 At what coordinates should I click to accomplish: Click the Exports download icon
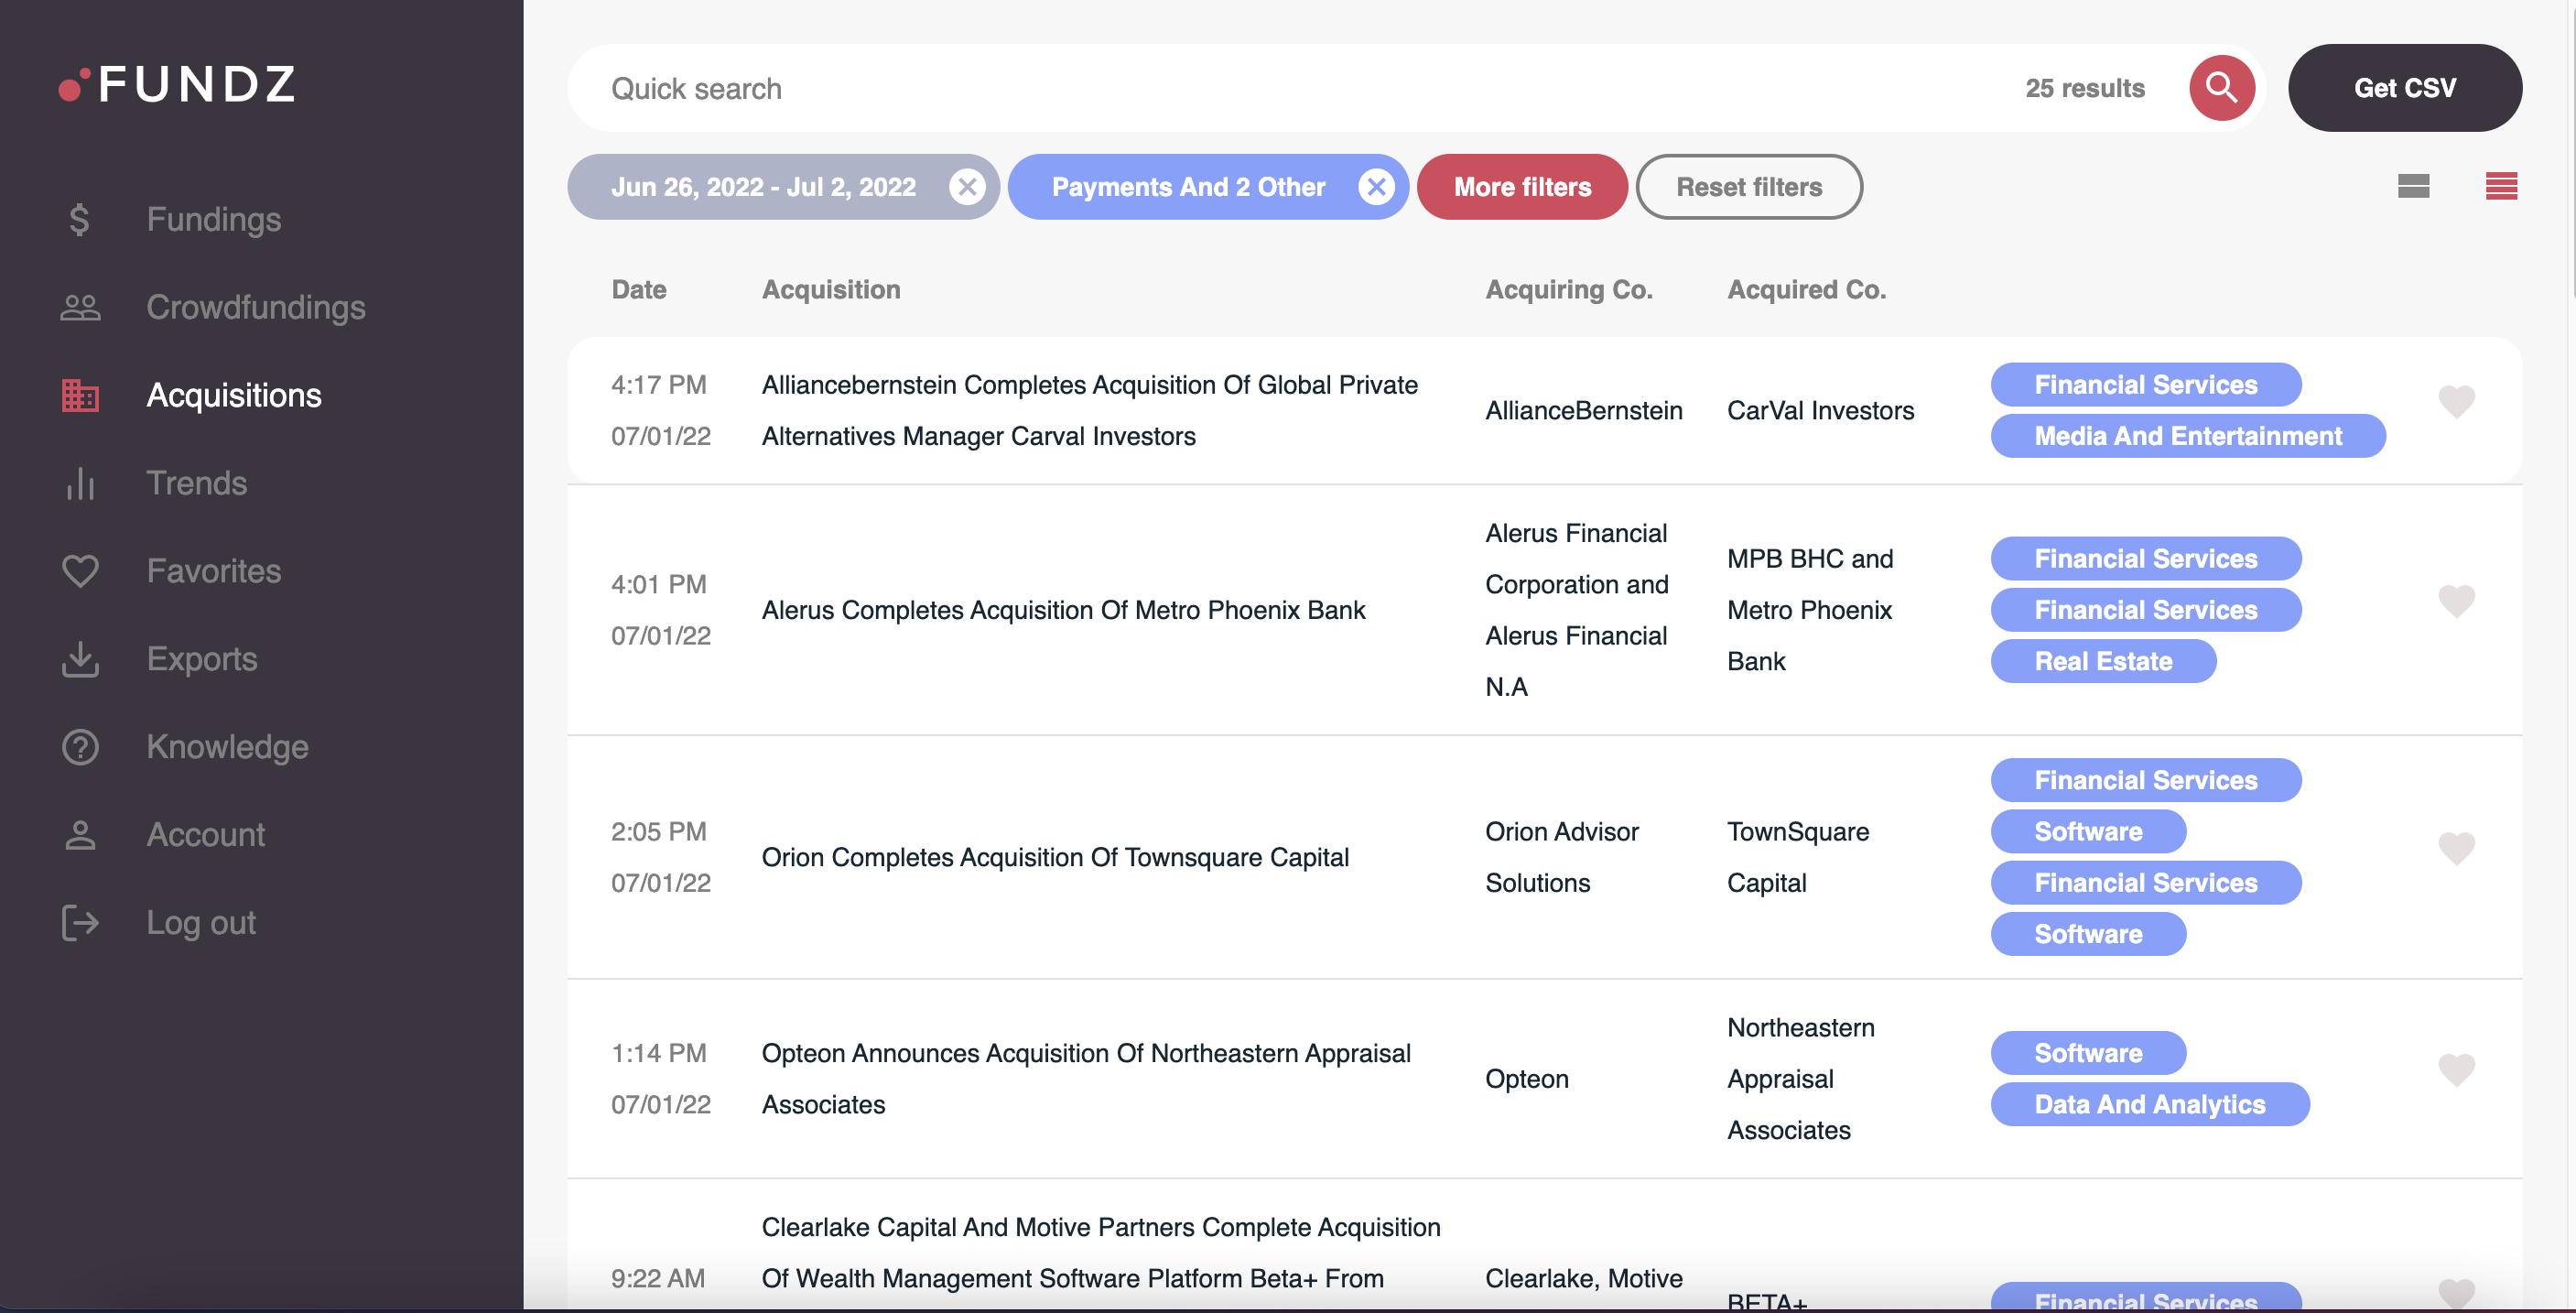[80, 659]
